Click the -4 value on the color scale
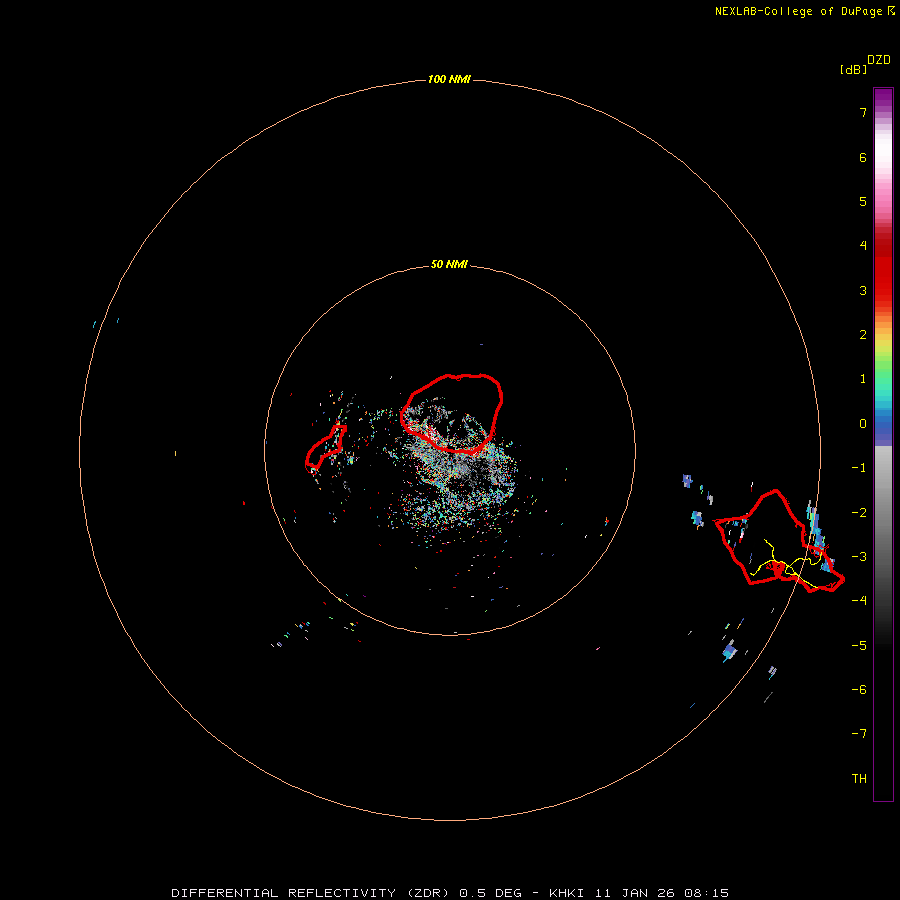 859,600
